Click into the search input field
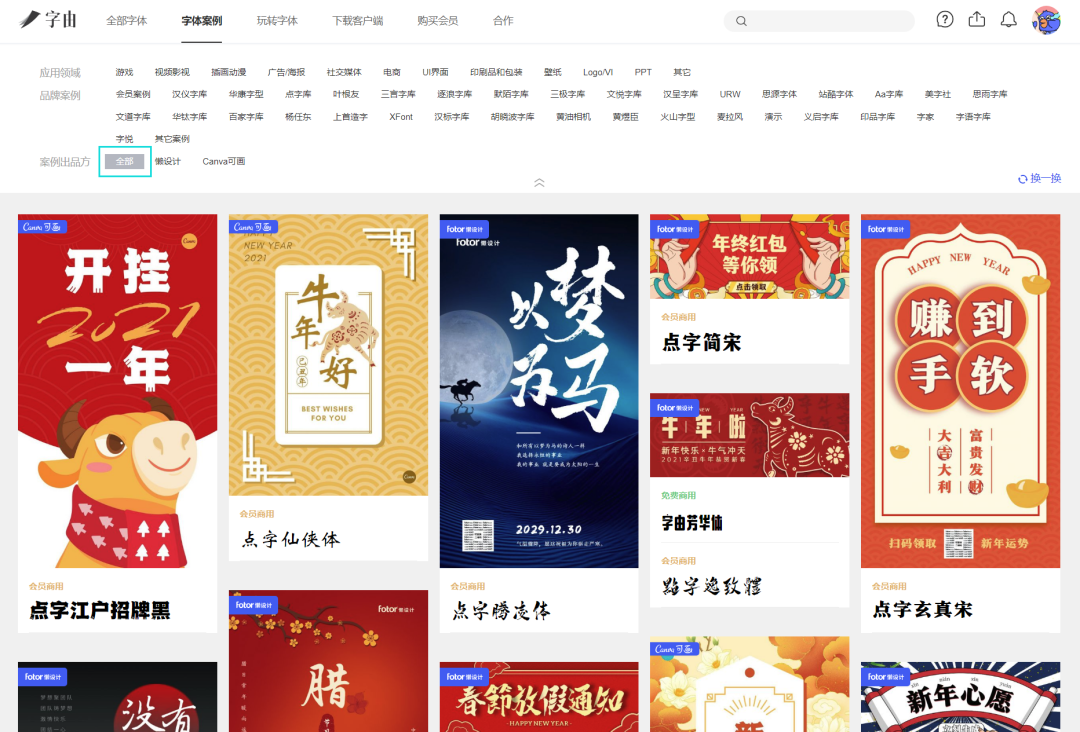This screenshot has height=732, width=1080. coord(825,21)
